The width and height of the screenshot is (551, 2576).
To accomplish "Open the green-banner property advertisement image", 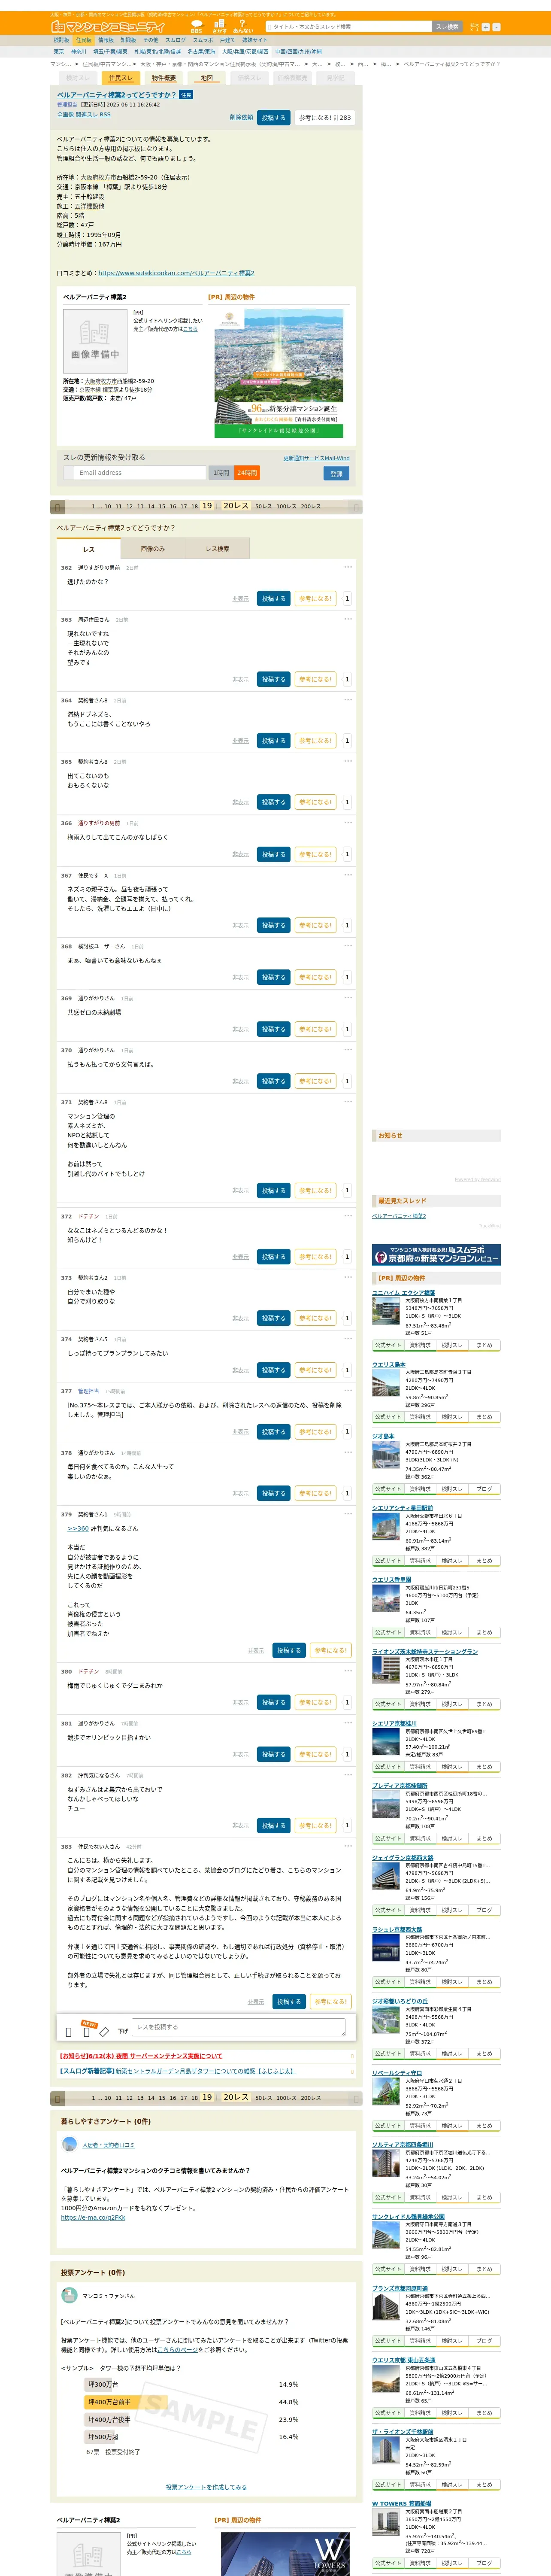I will click(x=279, y=374).
